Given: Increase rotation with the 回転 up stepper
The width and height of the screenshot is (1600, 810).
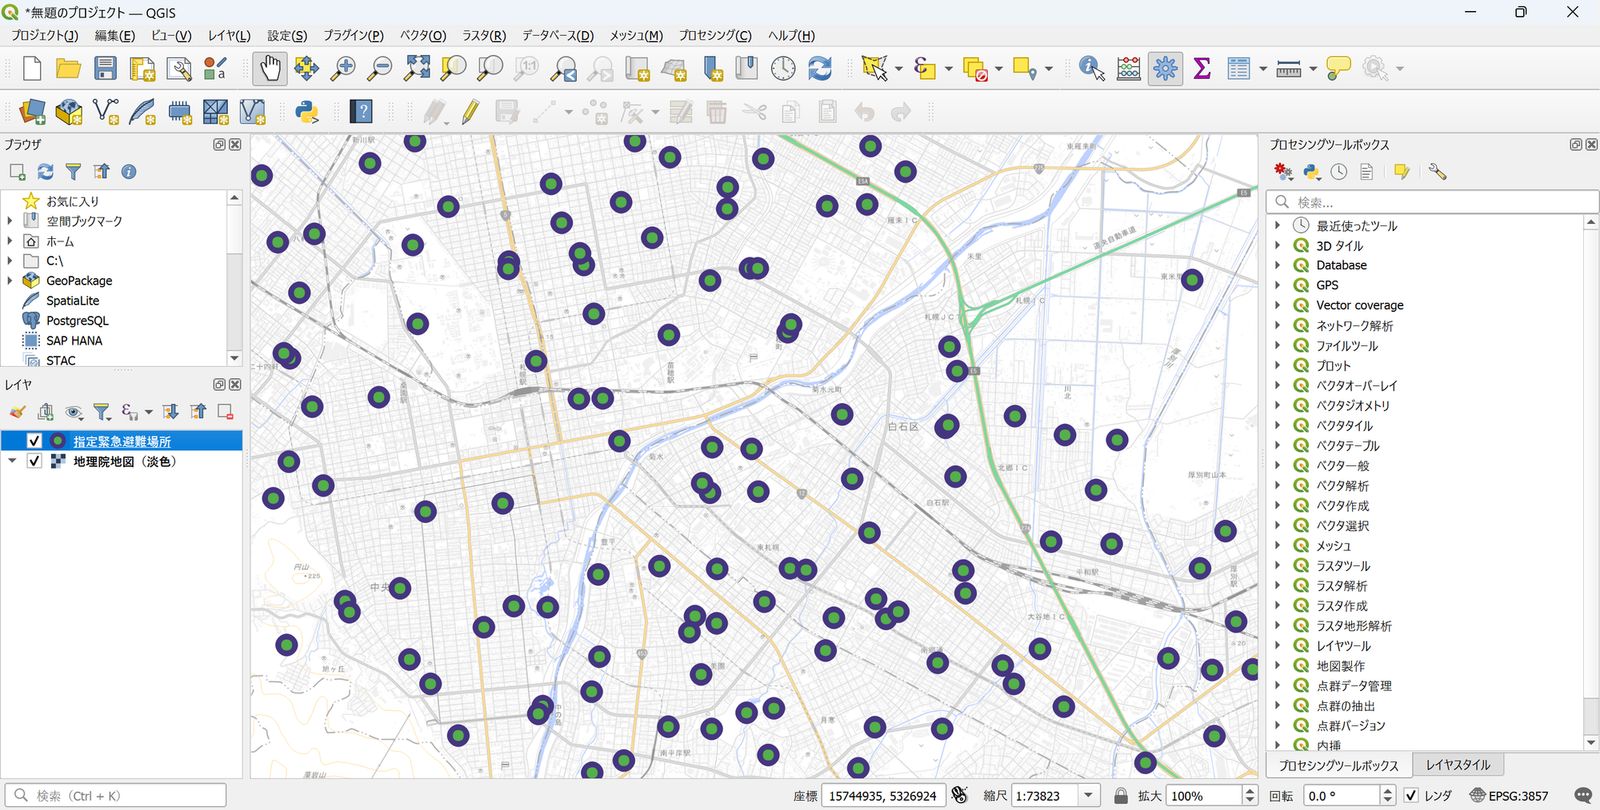Looking at the screenshot, I should click(1387, 791).
